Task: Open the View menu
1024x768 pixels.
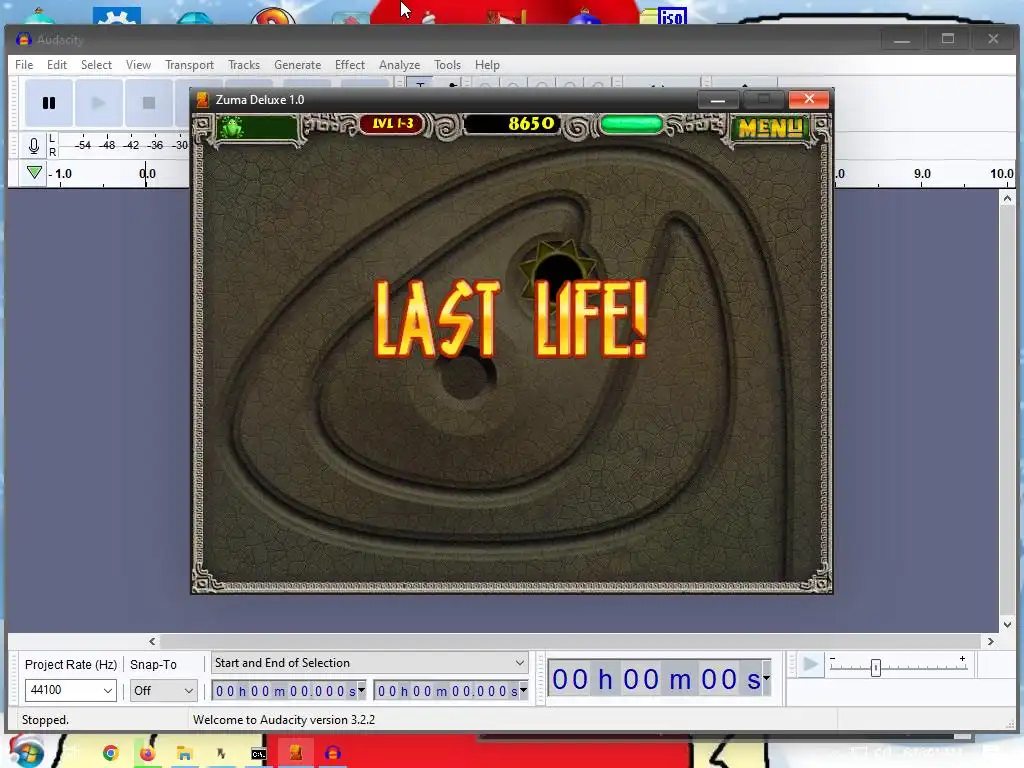Action: 138,65
